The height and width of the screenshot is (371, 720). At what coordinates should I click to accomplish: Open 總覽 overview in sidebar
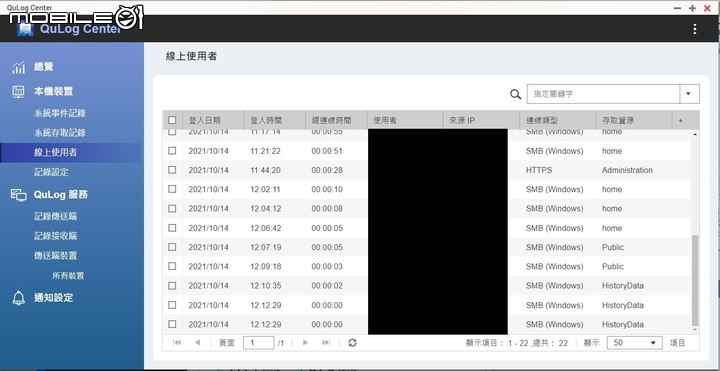click(44, 67)
